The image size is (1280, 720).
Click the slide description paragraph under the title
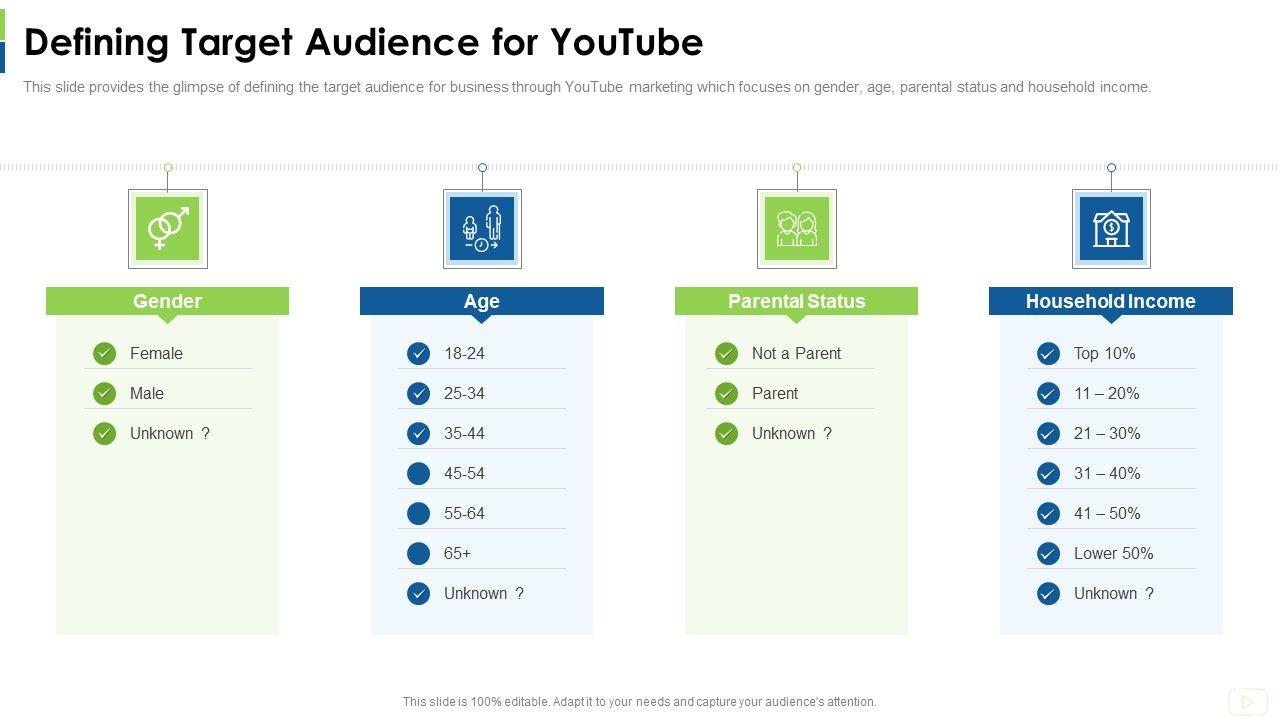(x=587, y=87)
